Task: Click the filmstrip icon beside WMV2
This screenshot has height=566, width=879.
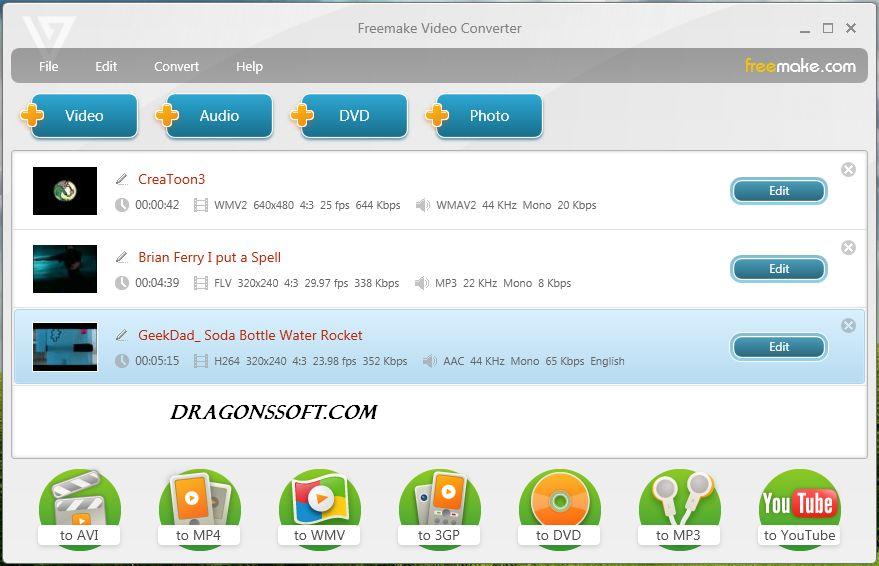Action: click(201, 205)
